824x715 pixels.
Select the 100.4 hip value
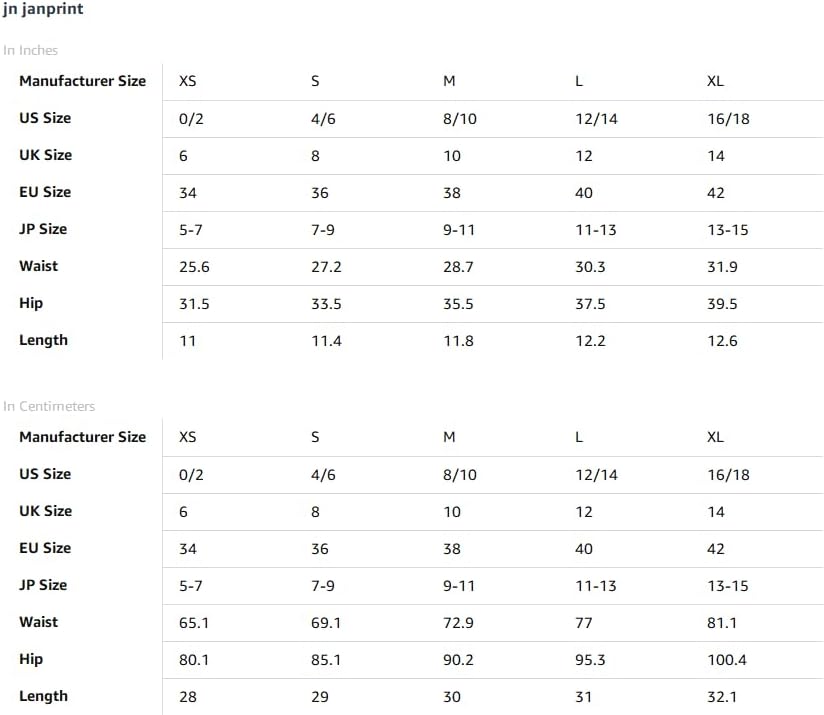pos(727,660)
